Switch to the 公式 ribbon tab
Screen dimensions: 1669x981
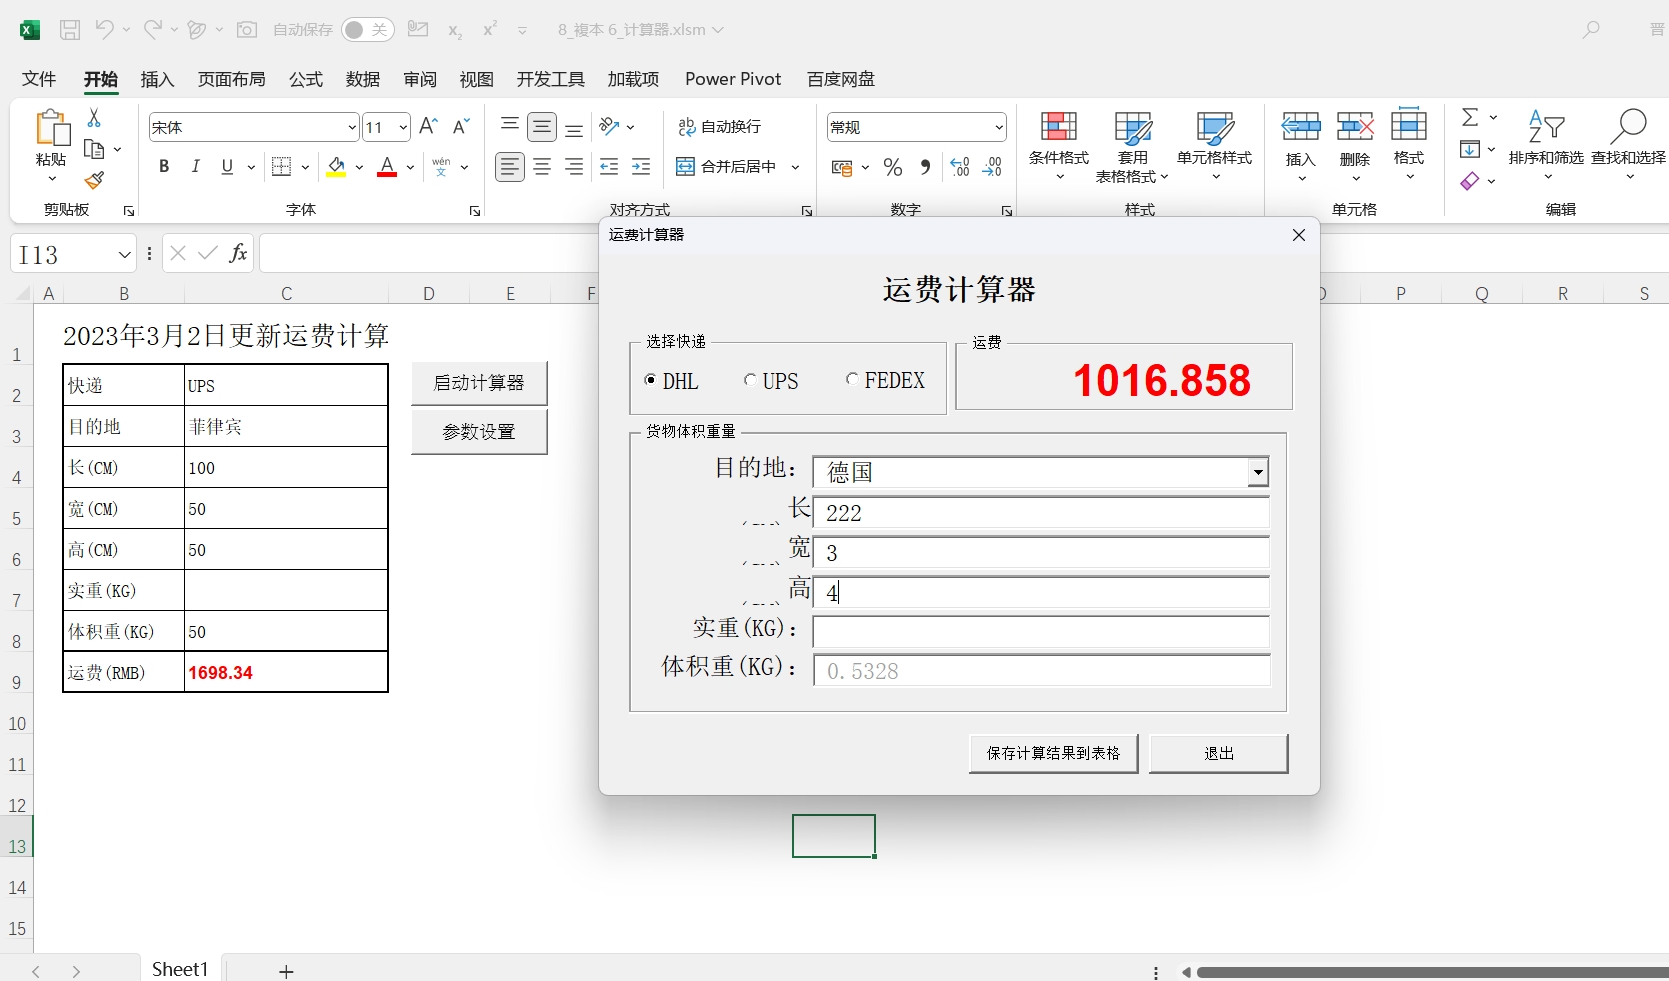click(x=306, y=79)
